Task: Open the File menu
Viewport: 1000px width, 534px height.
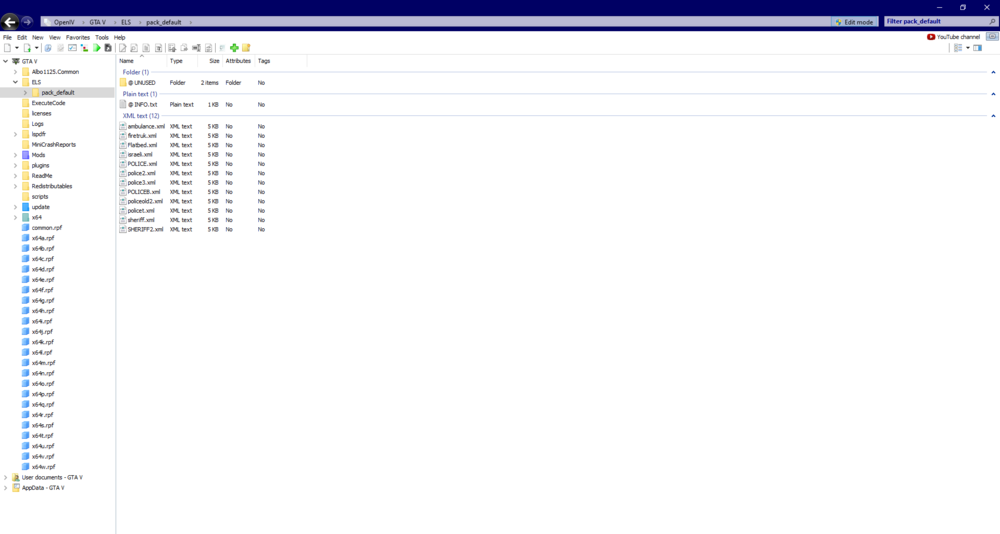Action: pyautogui.click(x=7, y=37)
